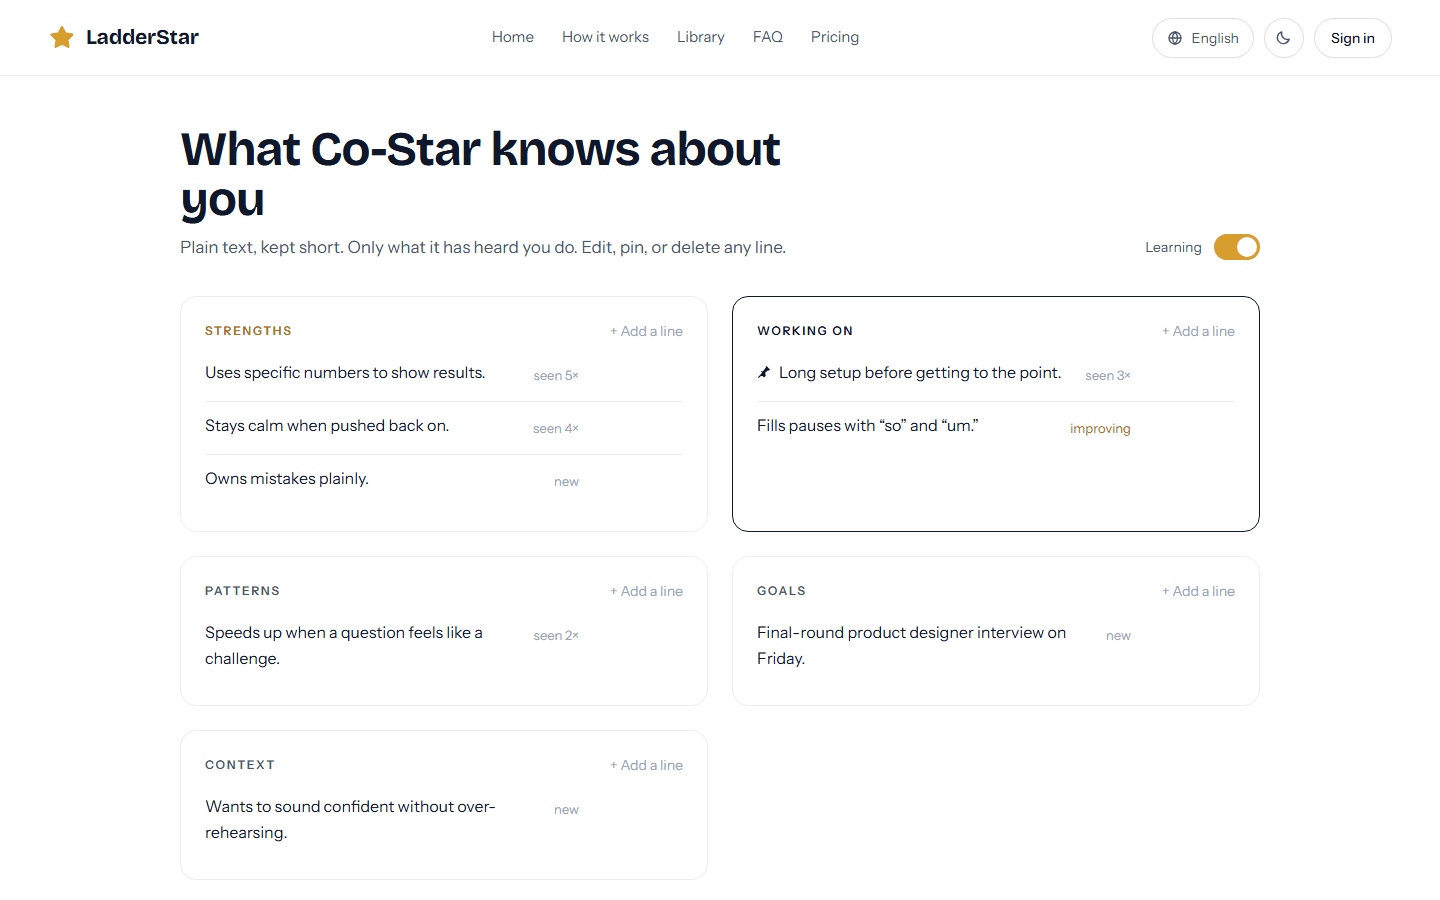The height and width of the screenshot is (900, 1440).
Task: Turn off the Learning toggle
Action: pos(1237,247)
